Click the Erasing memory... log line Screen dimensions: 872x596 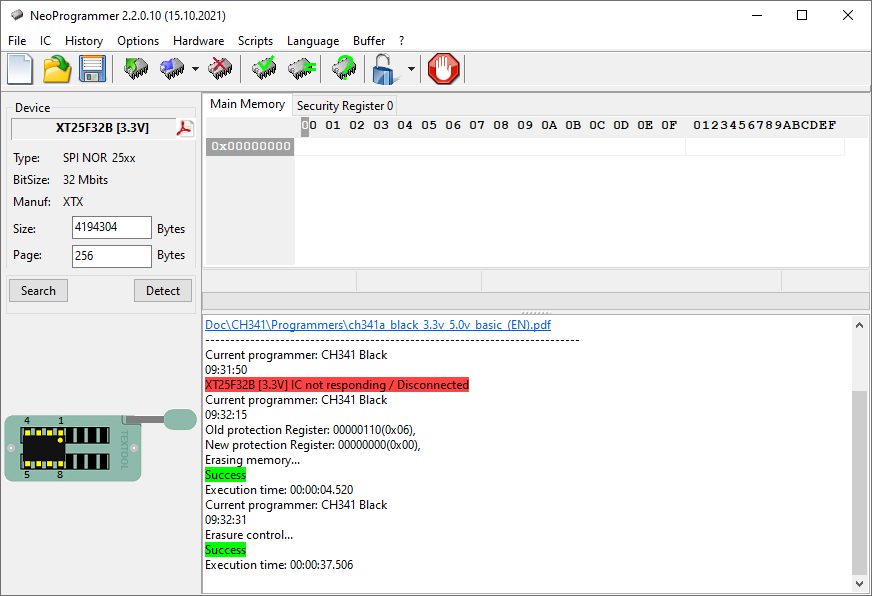(x=252, y=460)
